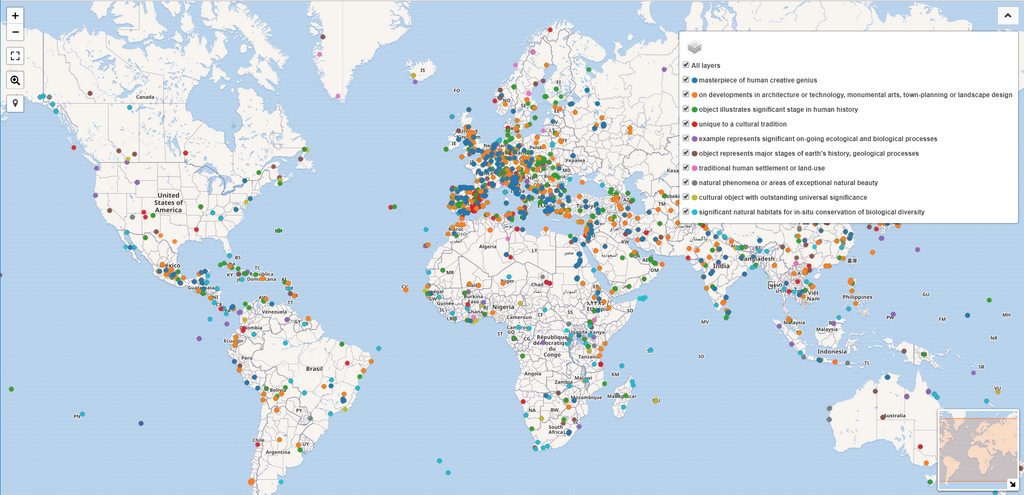This screenshot has height=495, width=1024.
Task: Select the object illustrates significant stage label
Action: tap(778, 109)
